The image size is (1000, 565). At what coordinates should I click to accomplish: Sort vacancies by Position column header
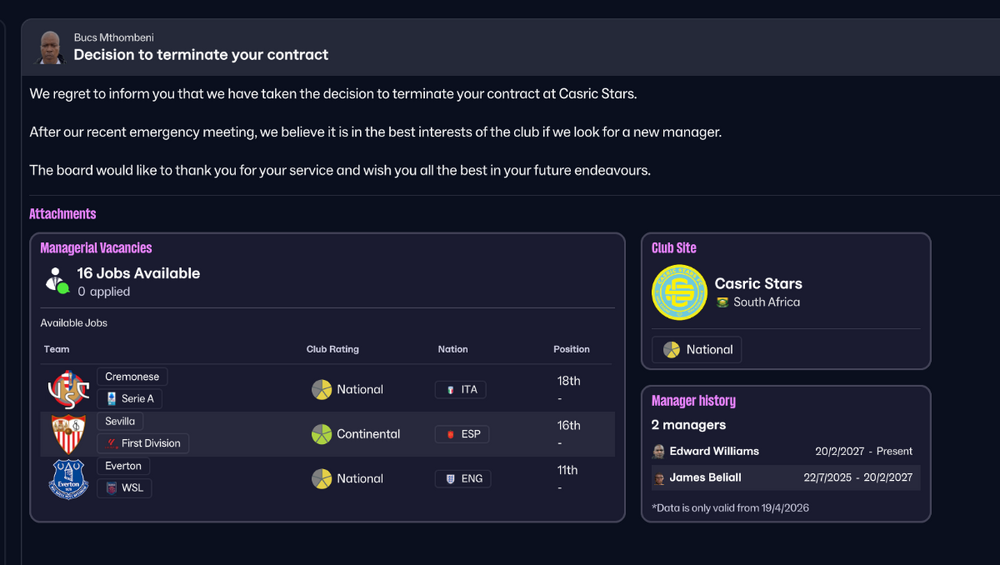(x=571, y=349)
